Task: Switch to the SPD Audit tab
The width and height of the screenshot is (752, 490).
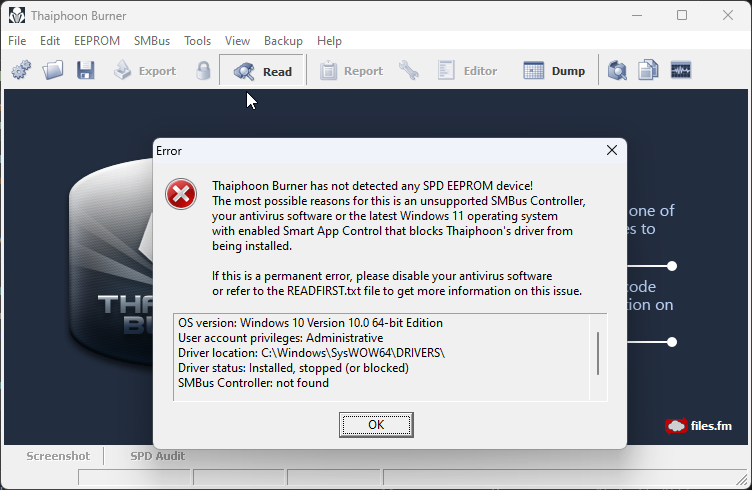Action: (158, 456)
